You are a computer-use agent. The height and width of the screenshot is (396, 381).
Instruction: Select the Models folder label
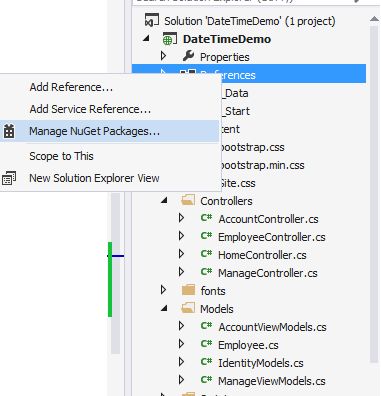point(217,309)
